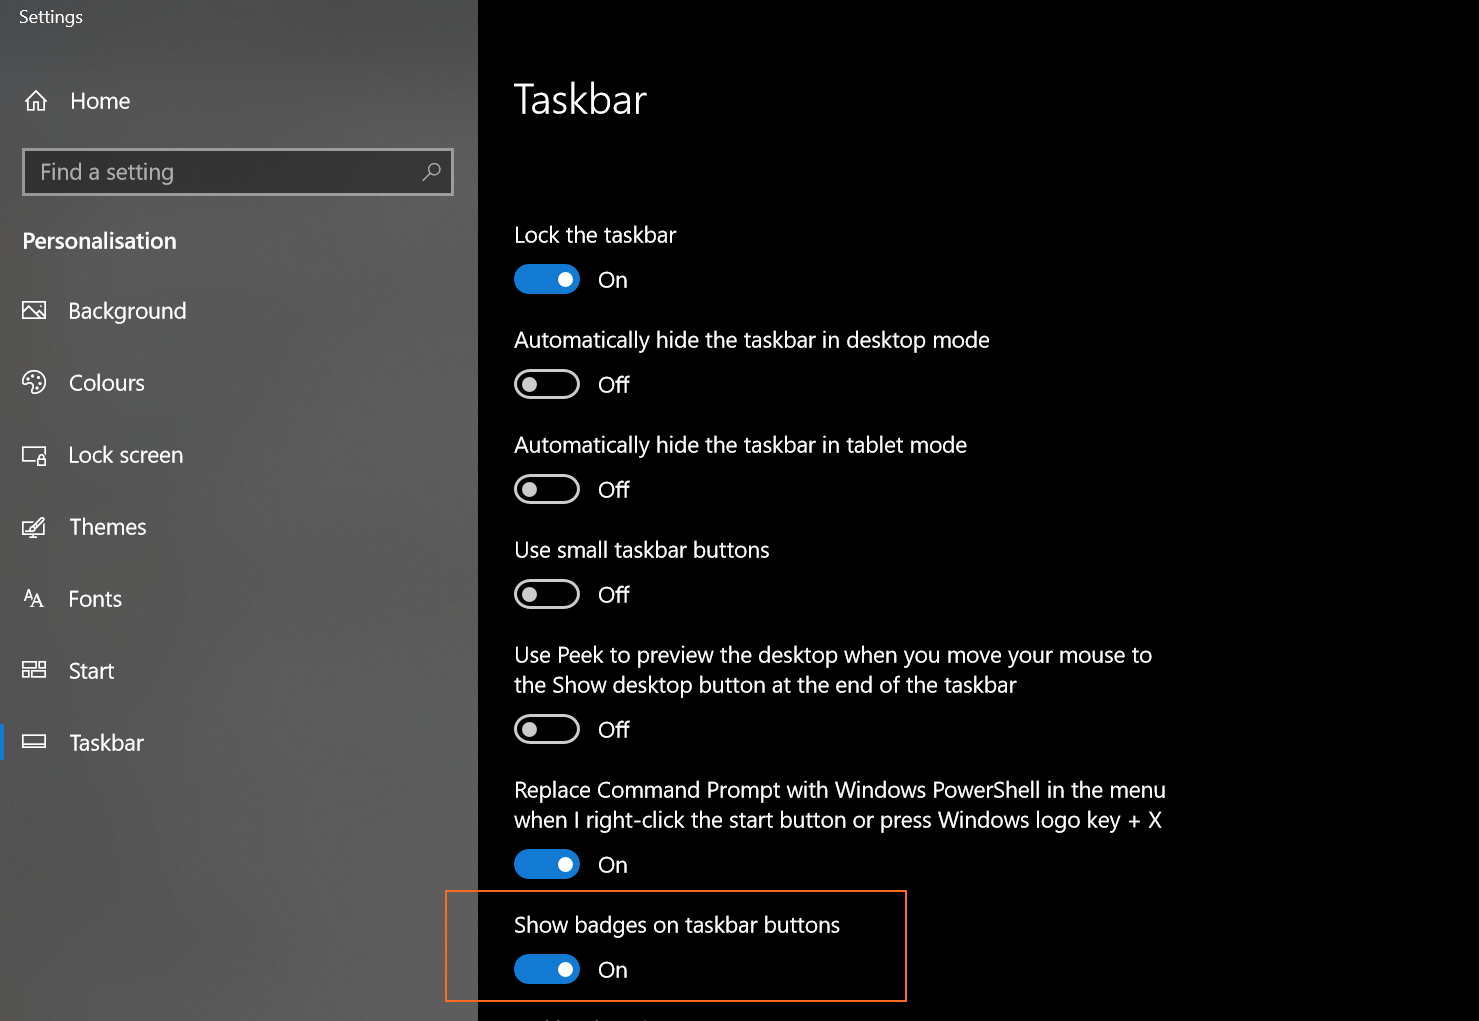Screen dimensions: 1479x1021
Task: Select the Start tiles icon
Action: tap(33, 670)
